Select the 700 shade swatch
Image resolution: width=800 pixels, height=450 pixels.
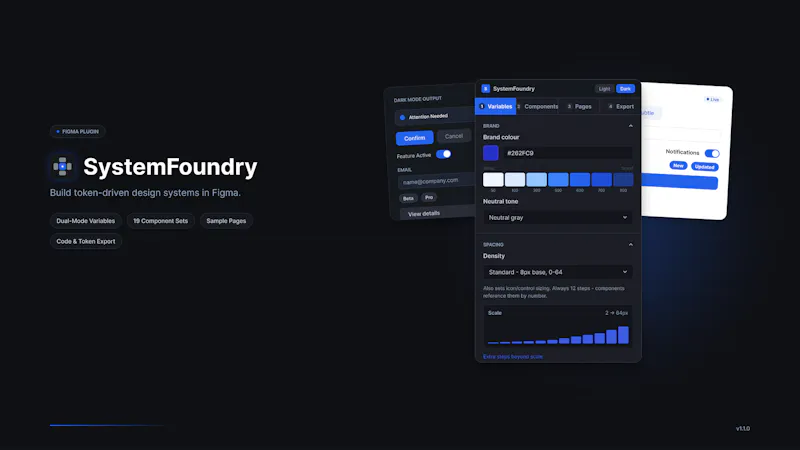pyautogui.click(x=602, y=180)
